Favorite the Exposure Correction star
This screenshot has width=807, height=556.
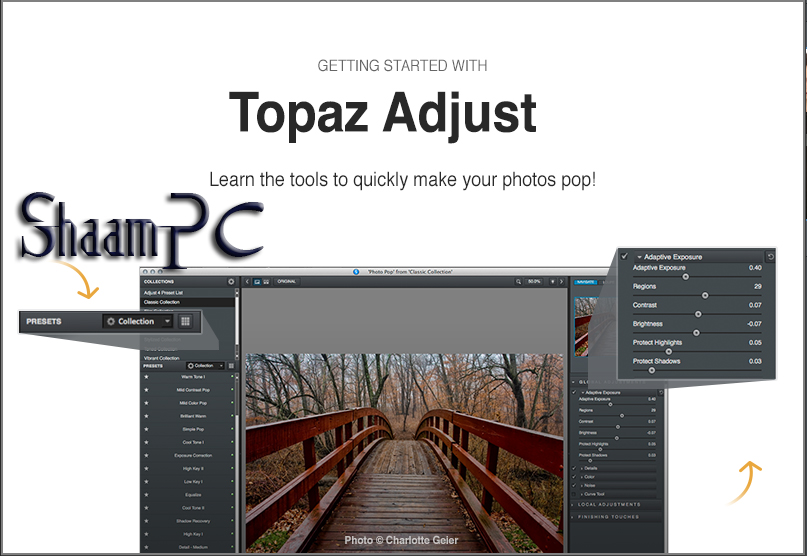pyautogui.click(x=146, y=455)
